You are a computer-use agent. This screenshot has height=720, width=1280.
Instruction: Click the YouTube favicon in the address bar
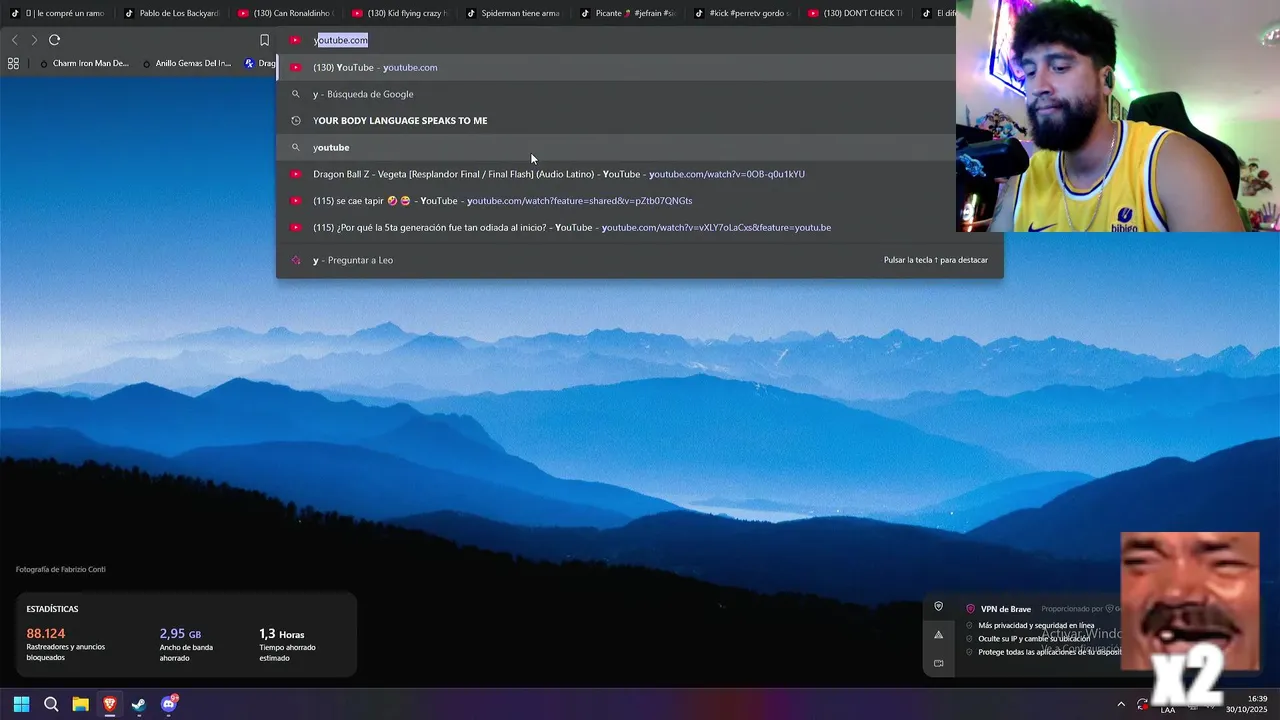pyautogui.click(x=295, y=40)
